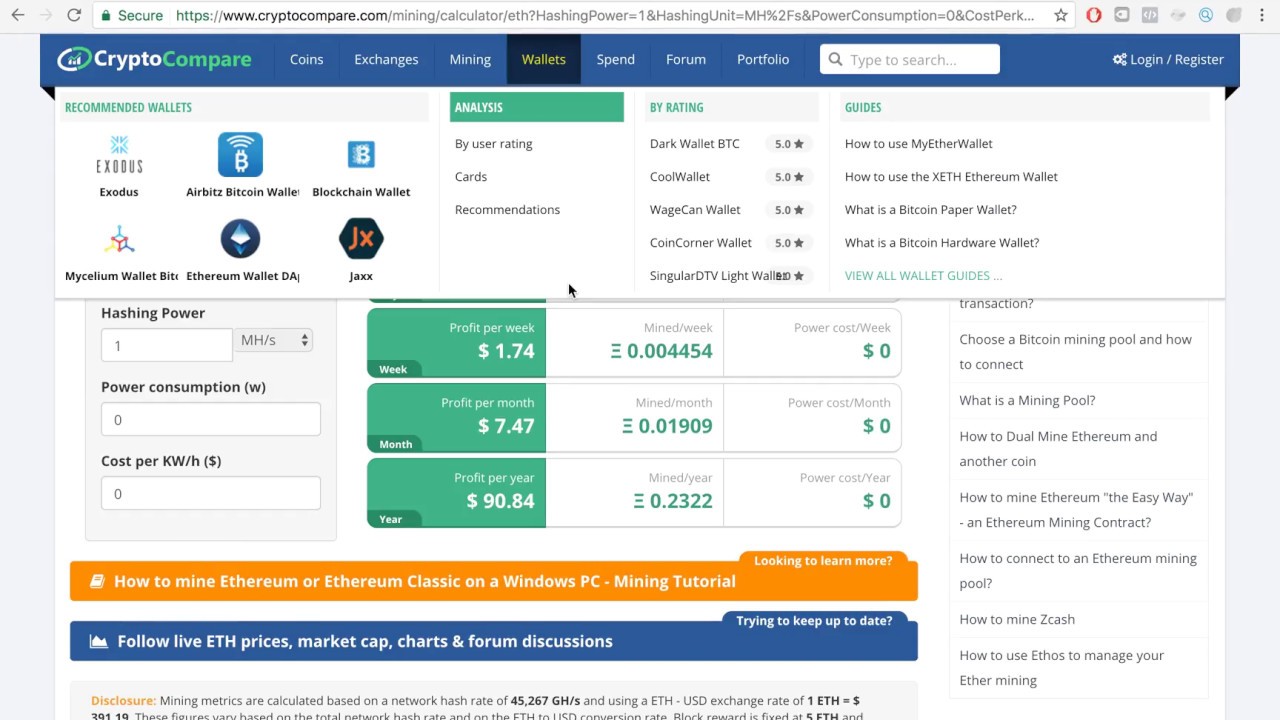The image size is (1280, 720).
Task: Open CoinCorner Wallet link
Action: point(701,242)
